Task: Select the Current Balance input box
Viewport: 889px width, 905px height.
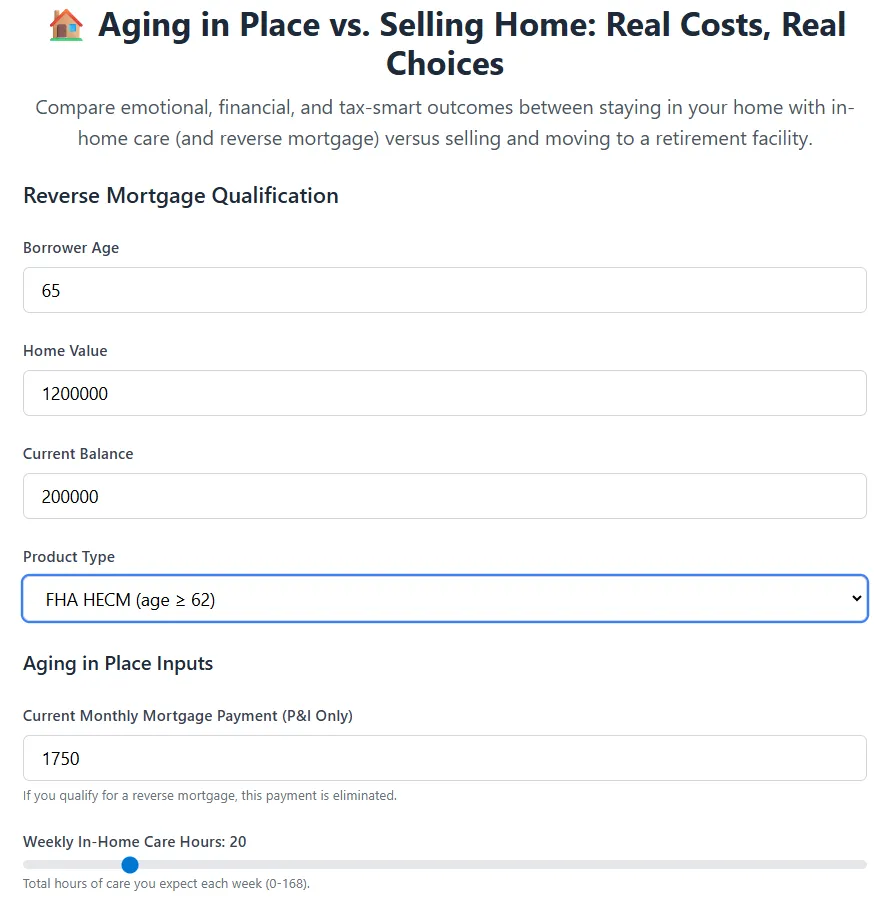Action: pyautogui.click(x=444, y=496)
